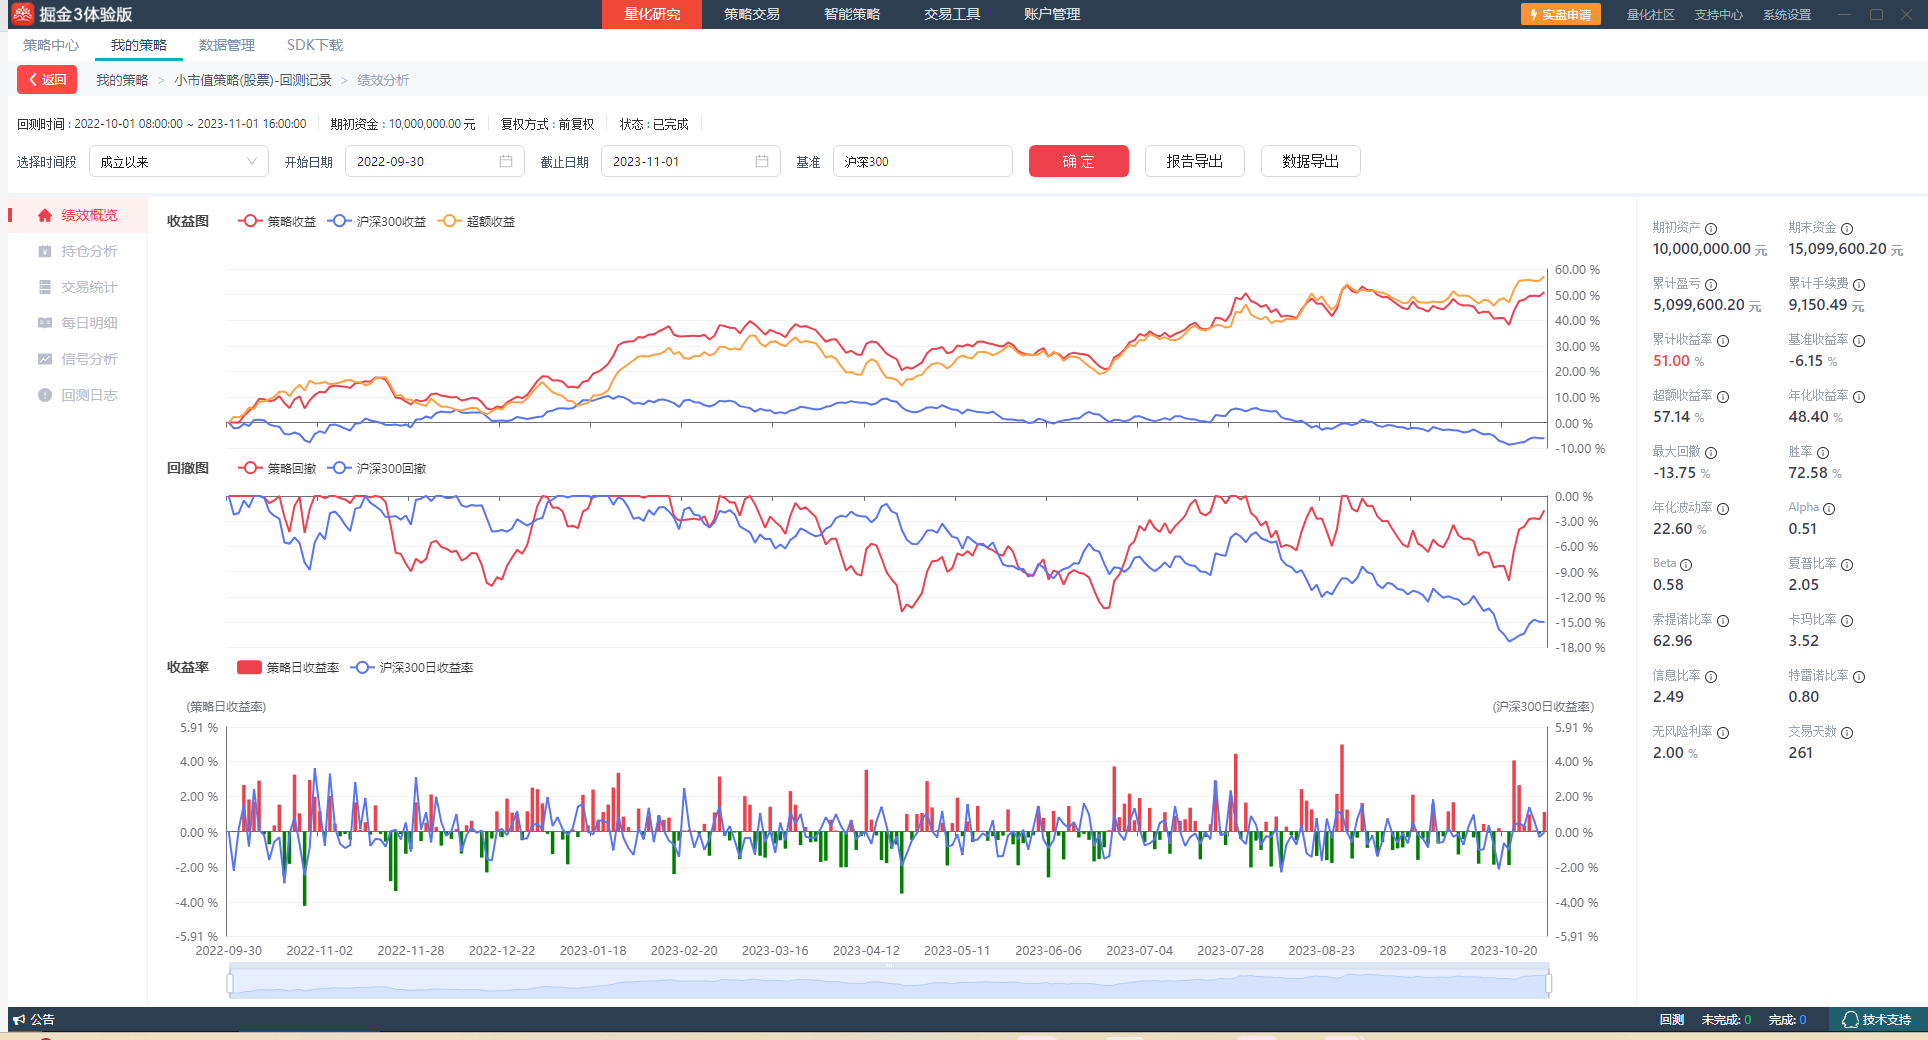The image size is (1928, 1040).
Task: Click the 公告 announcement megaphone icon
Action: coord(19,1020)
